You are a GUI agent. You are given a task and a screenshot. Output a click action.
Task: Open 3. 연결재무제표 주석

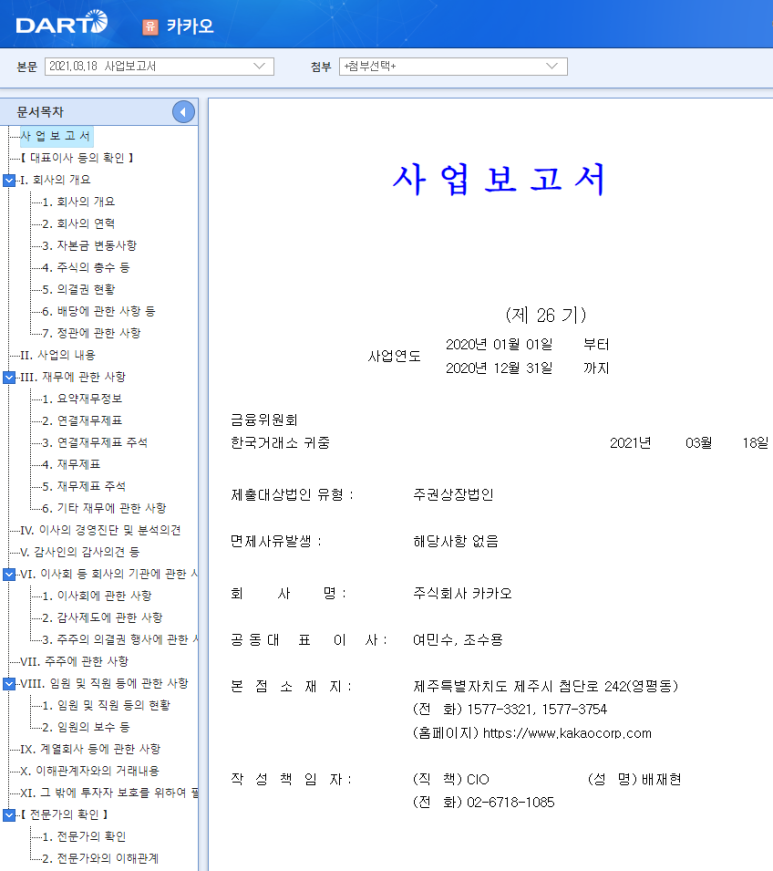[x=95, y=443]
